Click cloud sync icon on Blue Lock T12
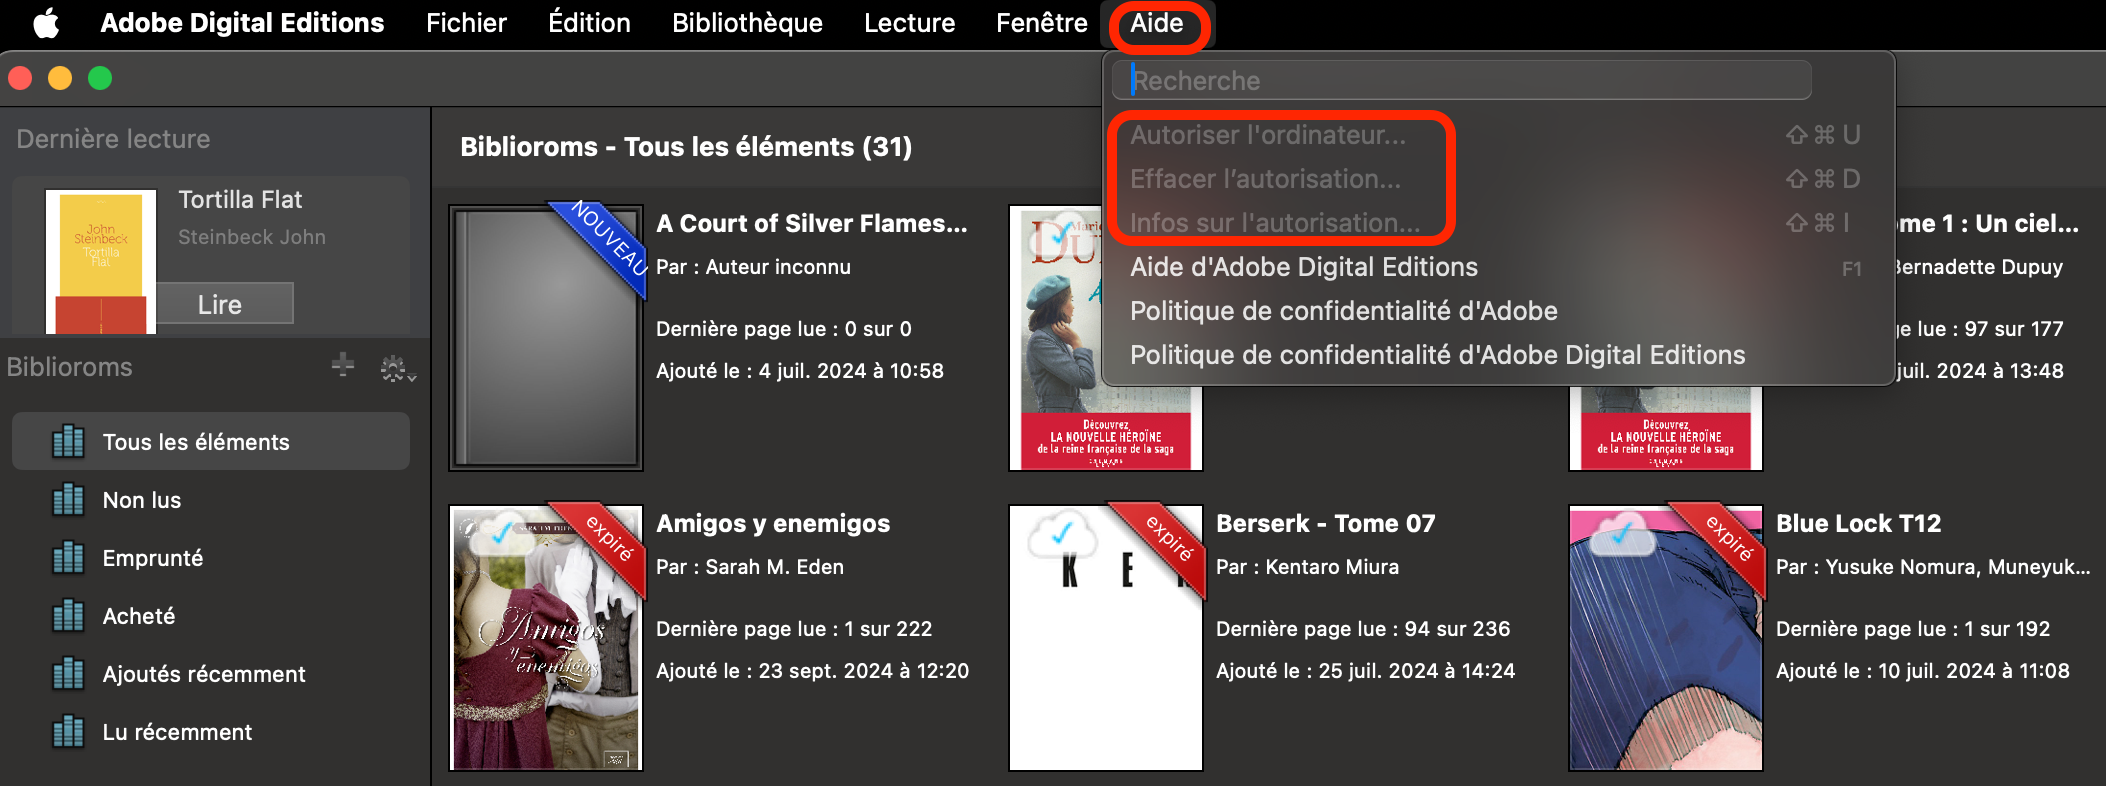This screenshot has height=786, width=2106. [x=1622, y=534]
